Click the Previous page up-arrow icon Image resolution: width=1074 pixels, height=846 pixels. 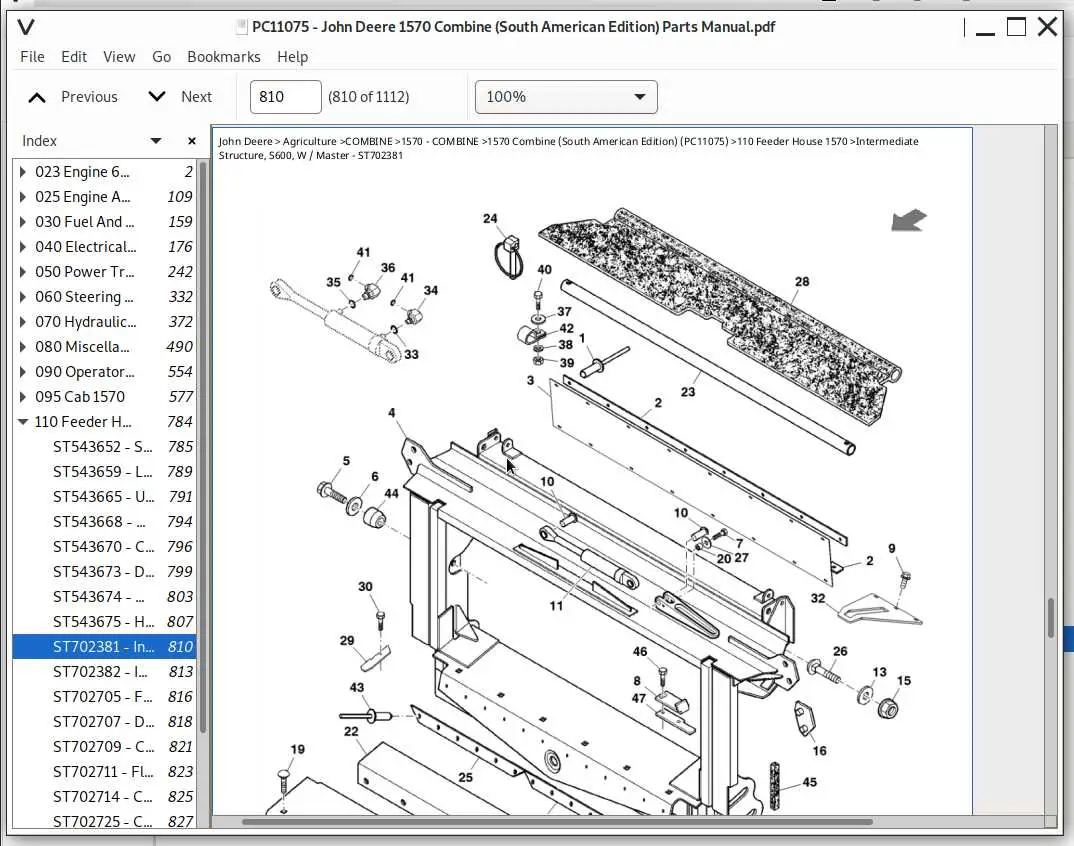coord(37,97)
